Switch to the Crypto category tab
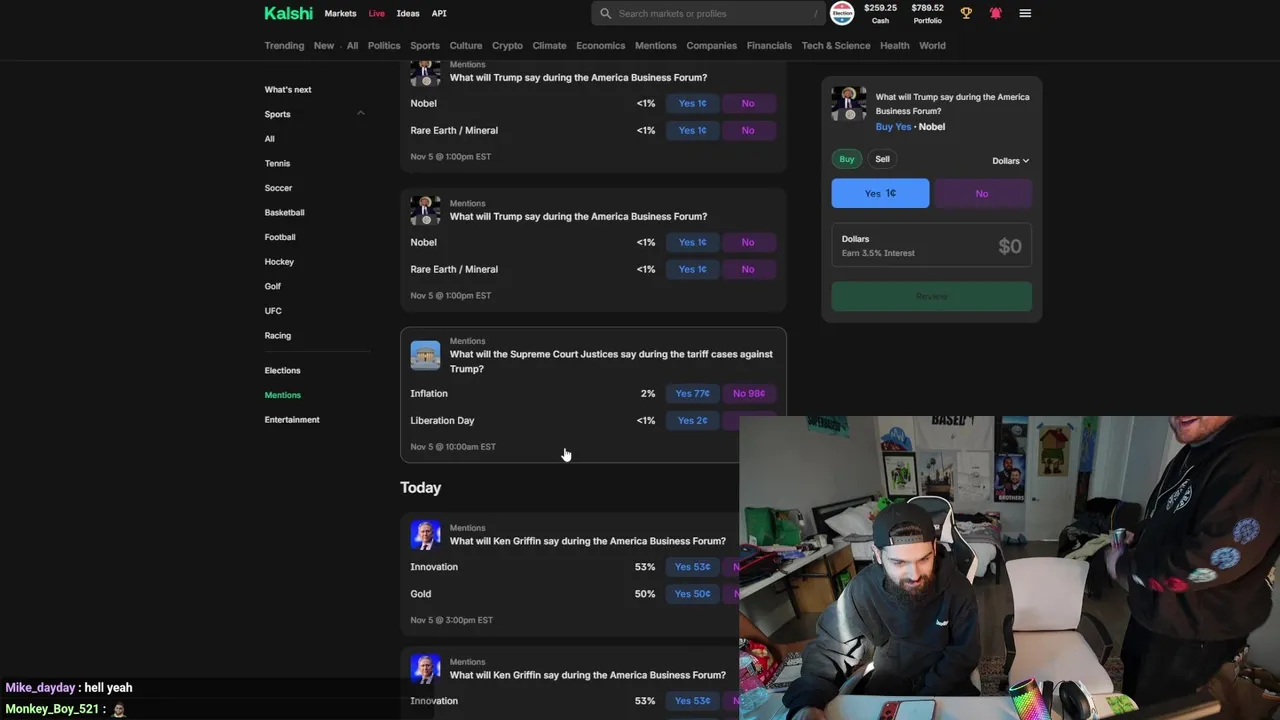The height and width of the screenshot is (720, 1280). [507, 45]
